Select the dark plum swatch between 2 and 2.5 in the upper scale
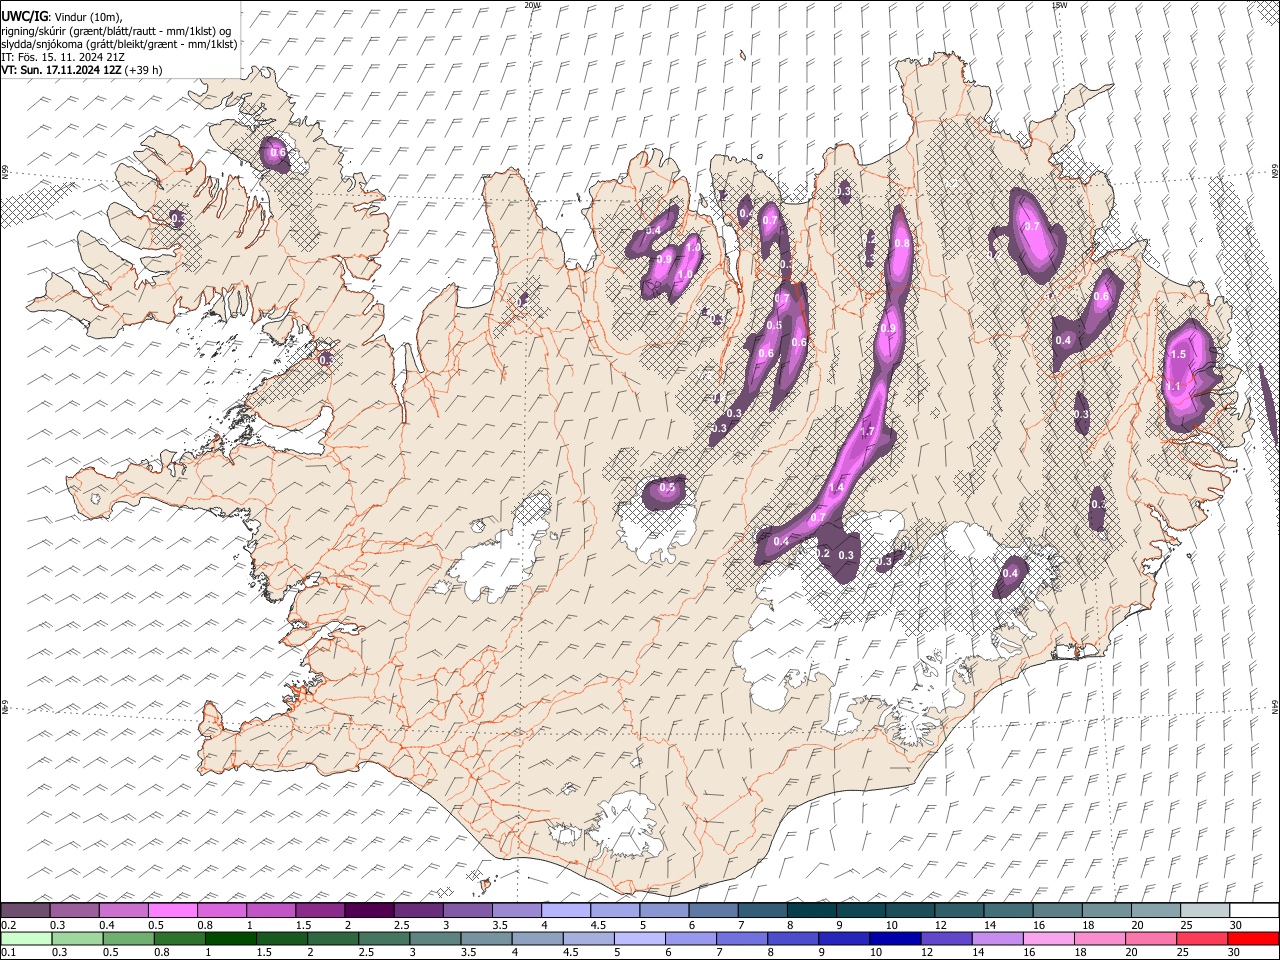Screen dimensions: 1280x960 click(x=369, y=910)
